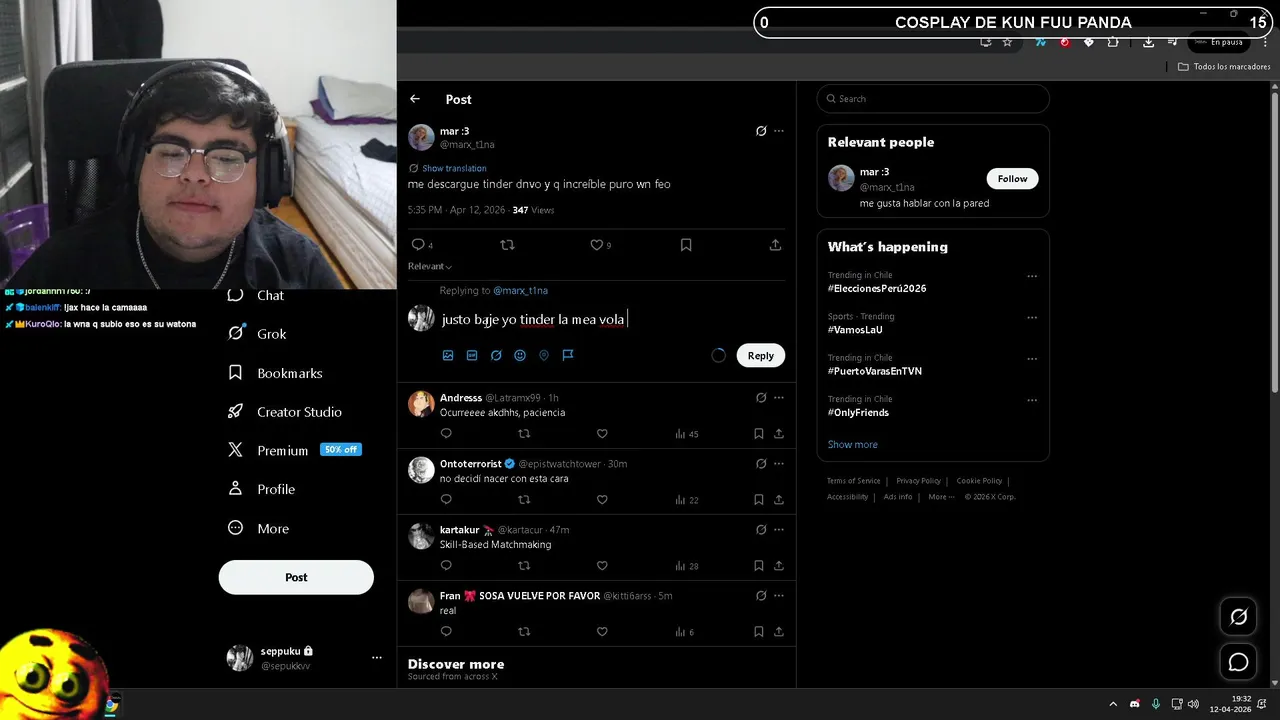The height and width of the screenshot is (720, 1280).
Task: Open Messages floating chat button
Action: [1238, 662]
